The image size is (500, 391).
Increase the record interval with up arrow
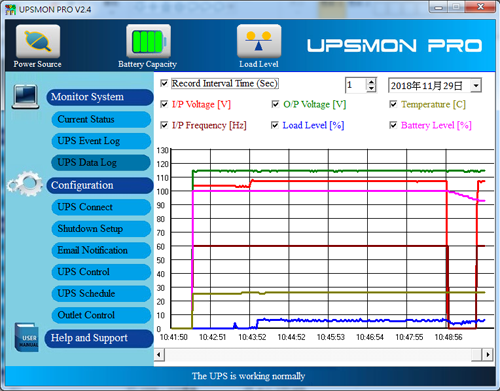pos(371,82)
